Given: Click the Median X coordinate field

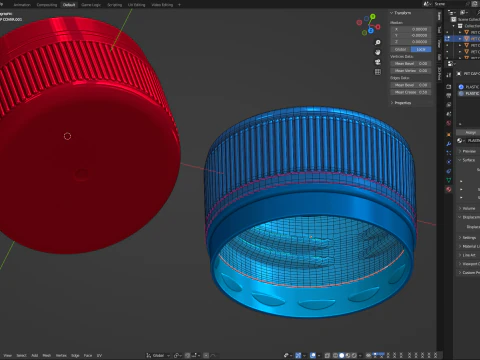Looking at the screenshot, I should [x=411, y=29].
